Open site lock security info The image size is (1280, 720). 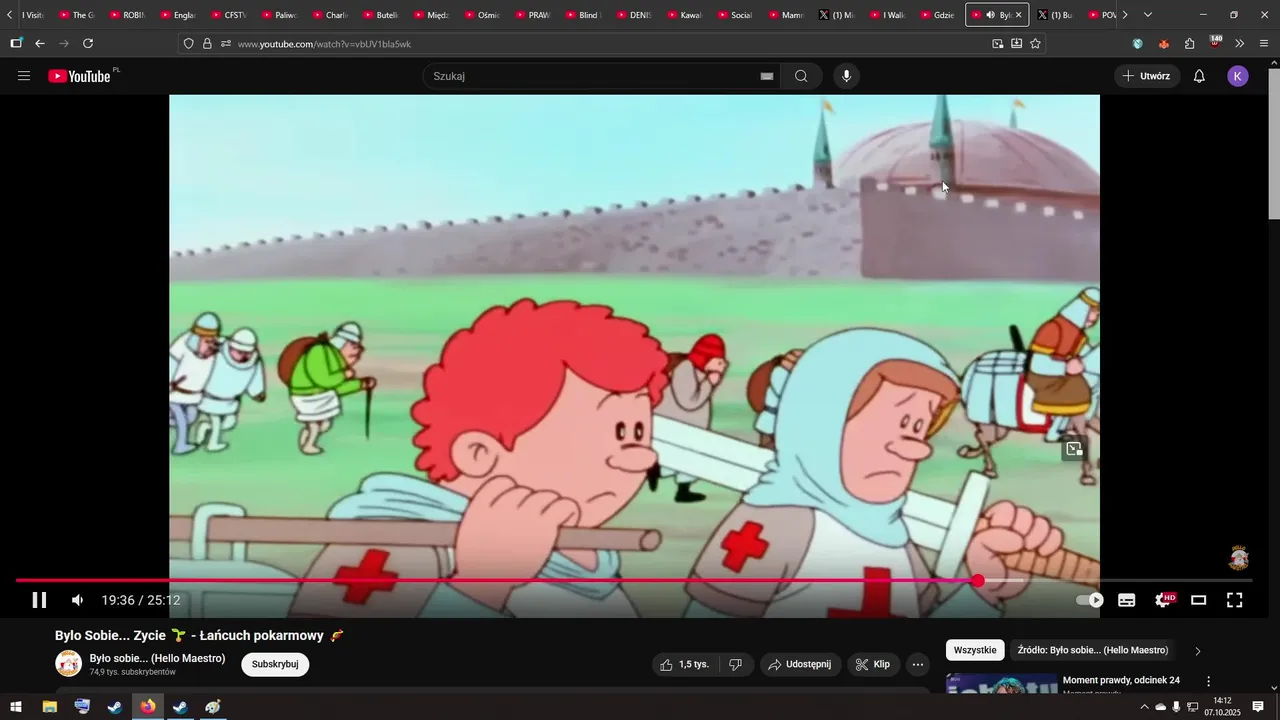pos(207,44)
